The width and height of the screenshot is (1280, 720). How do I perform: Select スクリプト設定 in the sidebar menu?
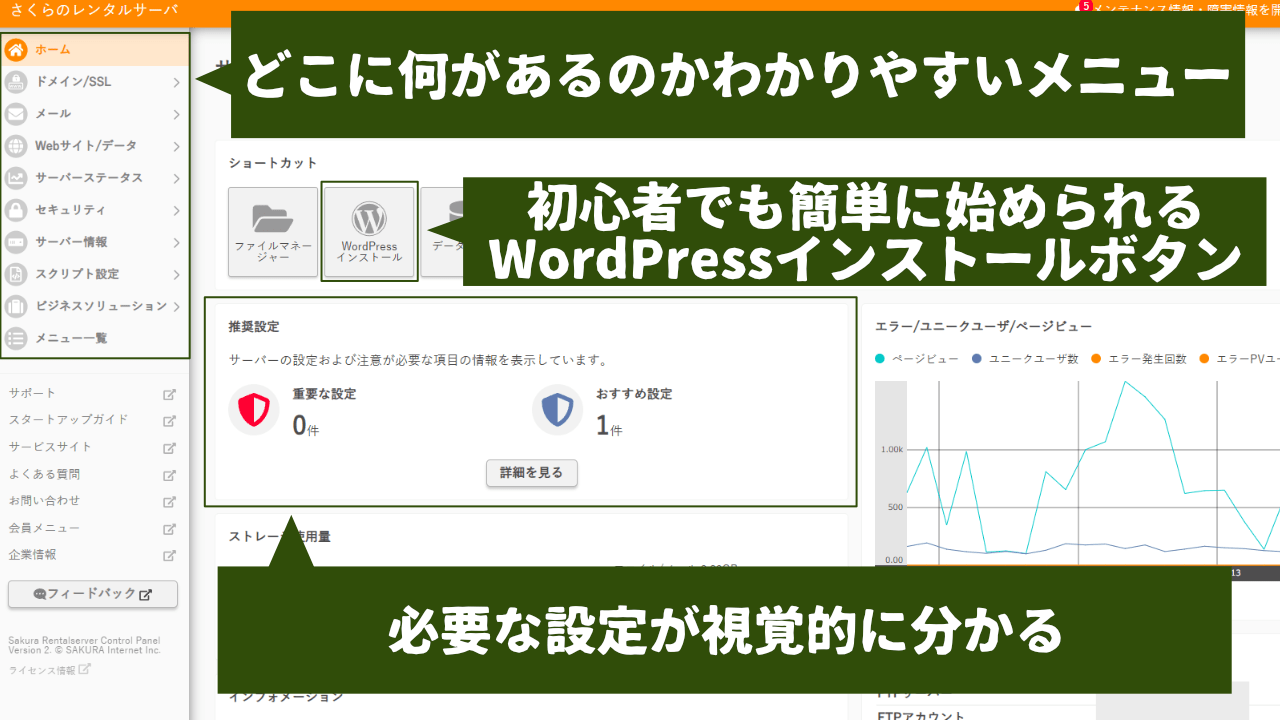(95, 274)
